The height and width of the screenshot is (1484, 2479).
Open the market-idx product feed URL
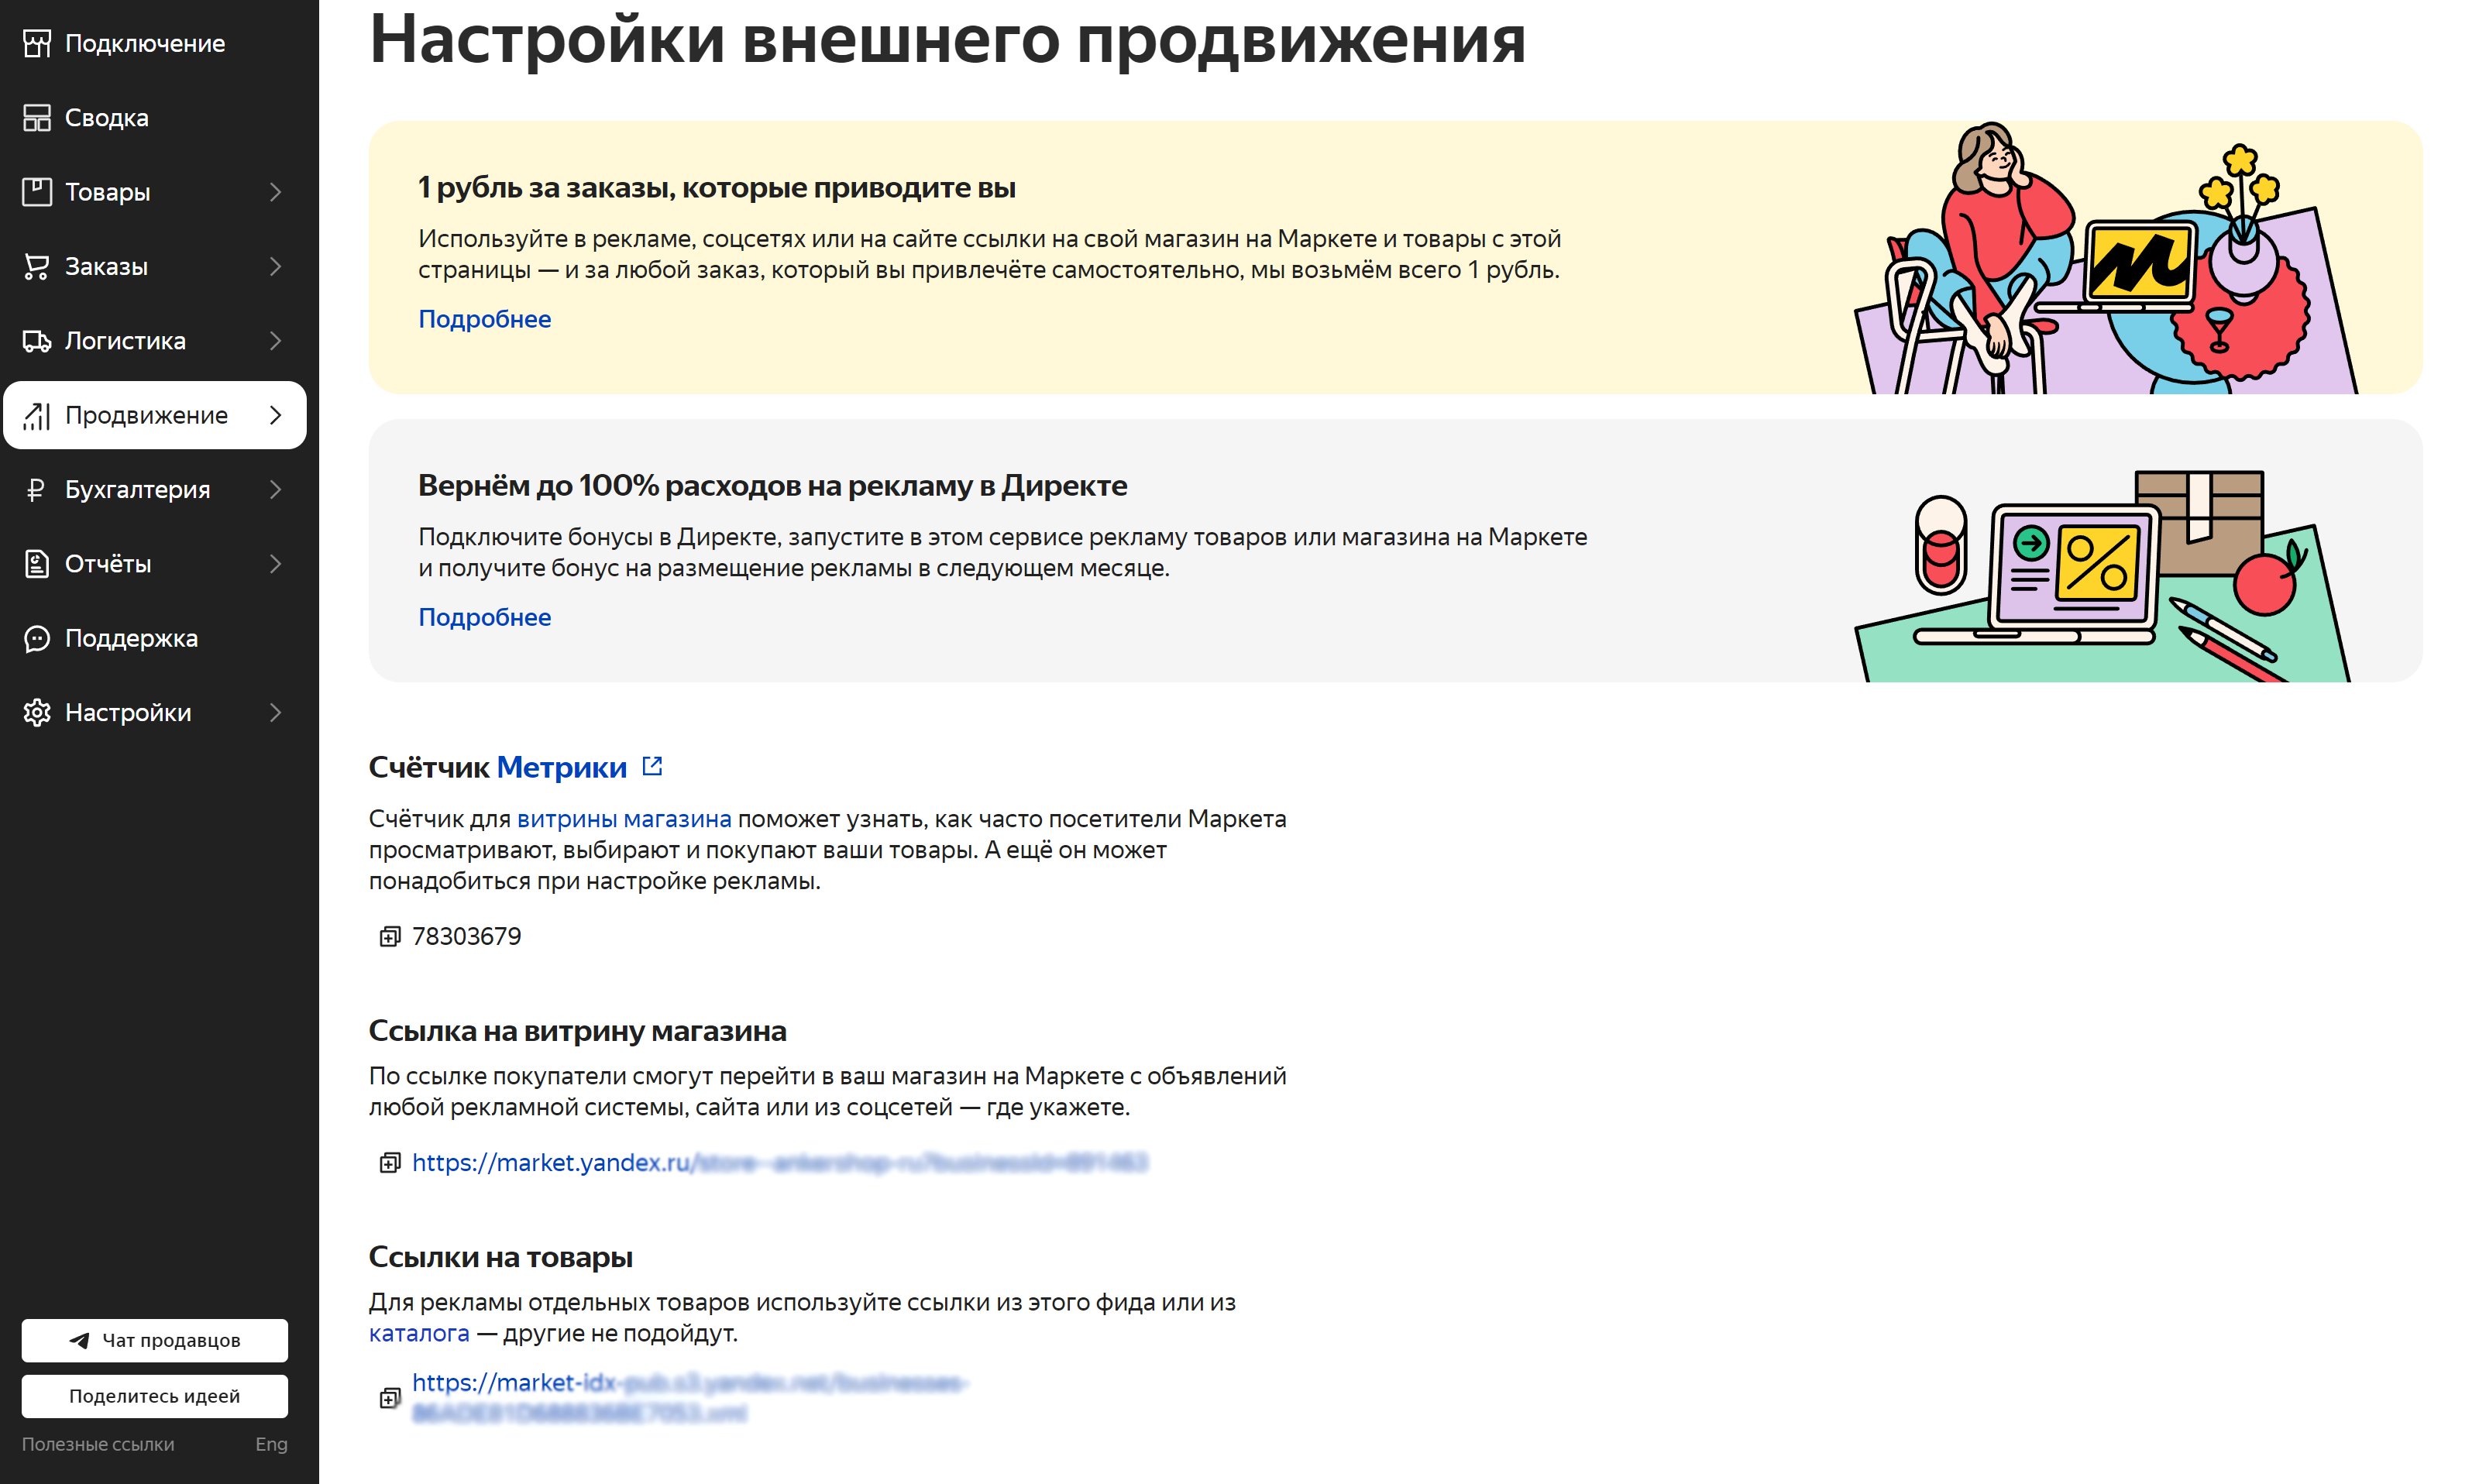[689, 1397]
